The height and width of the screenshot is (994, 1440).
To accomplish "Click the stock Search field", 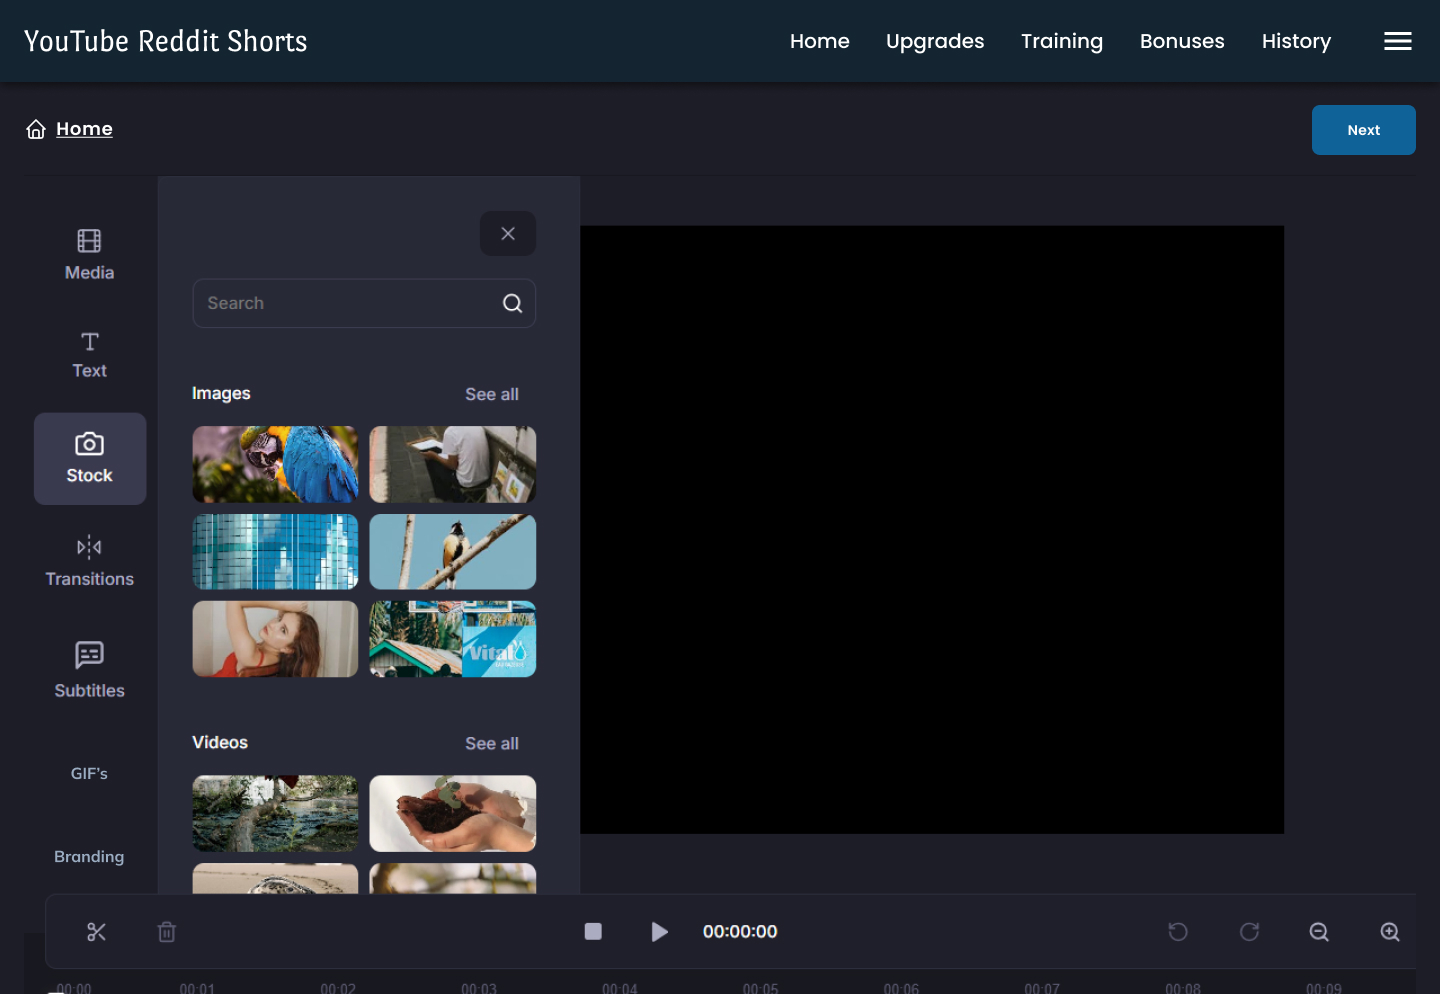I will click(364, 303).
